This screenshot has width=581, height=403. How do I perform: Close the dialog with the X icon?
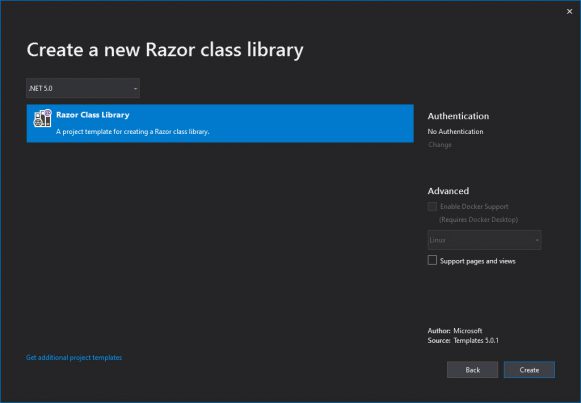point(569,11)
